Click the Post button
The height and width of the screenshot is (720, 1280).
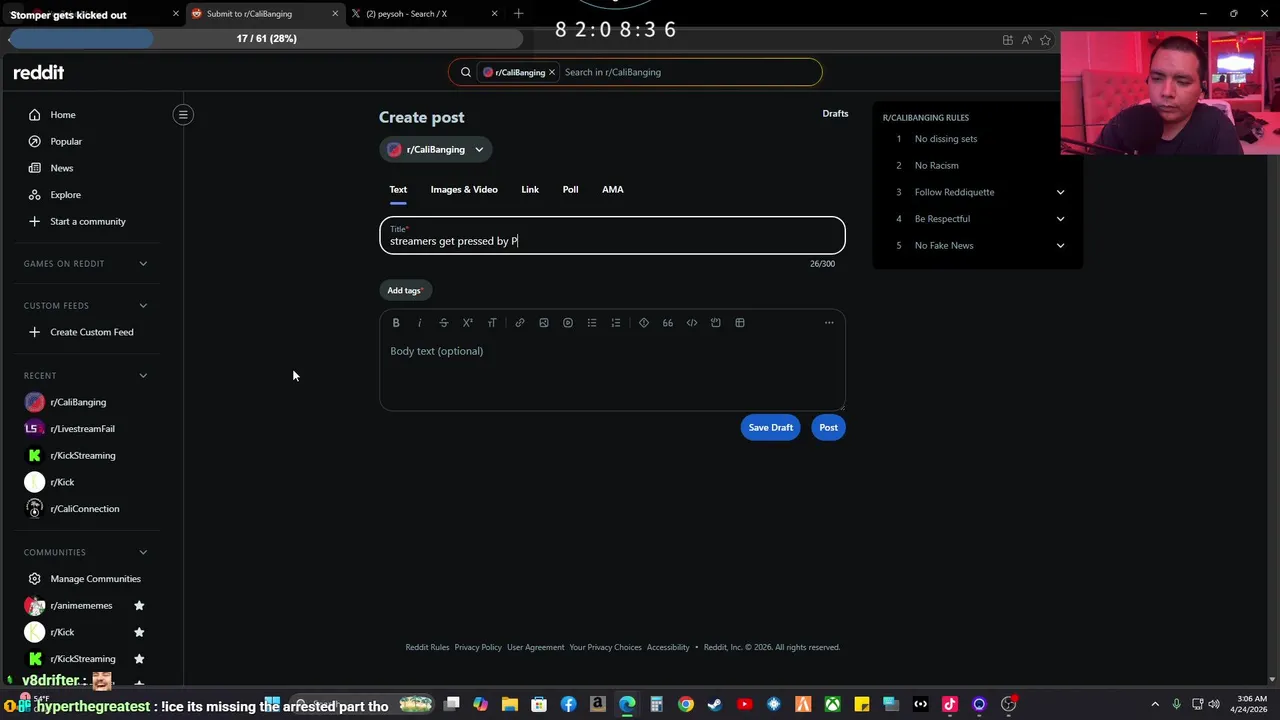[829, 428]
